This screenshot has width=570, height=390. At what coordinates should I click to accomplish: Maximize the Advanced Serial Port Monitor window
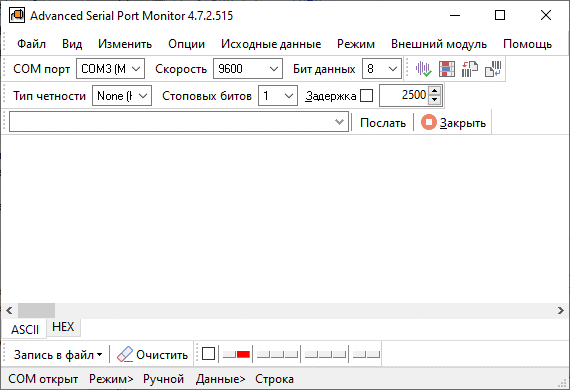coord(500,15)
